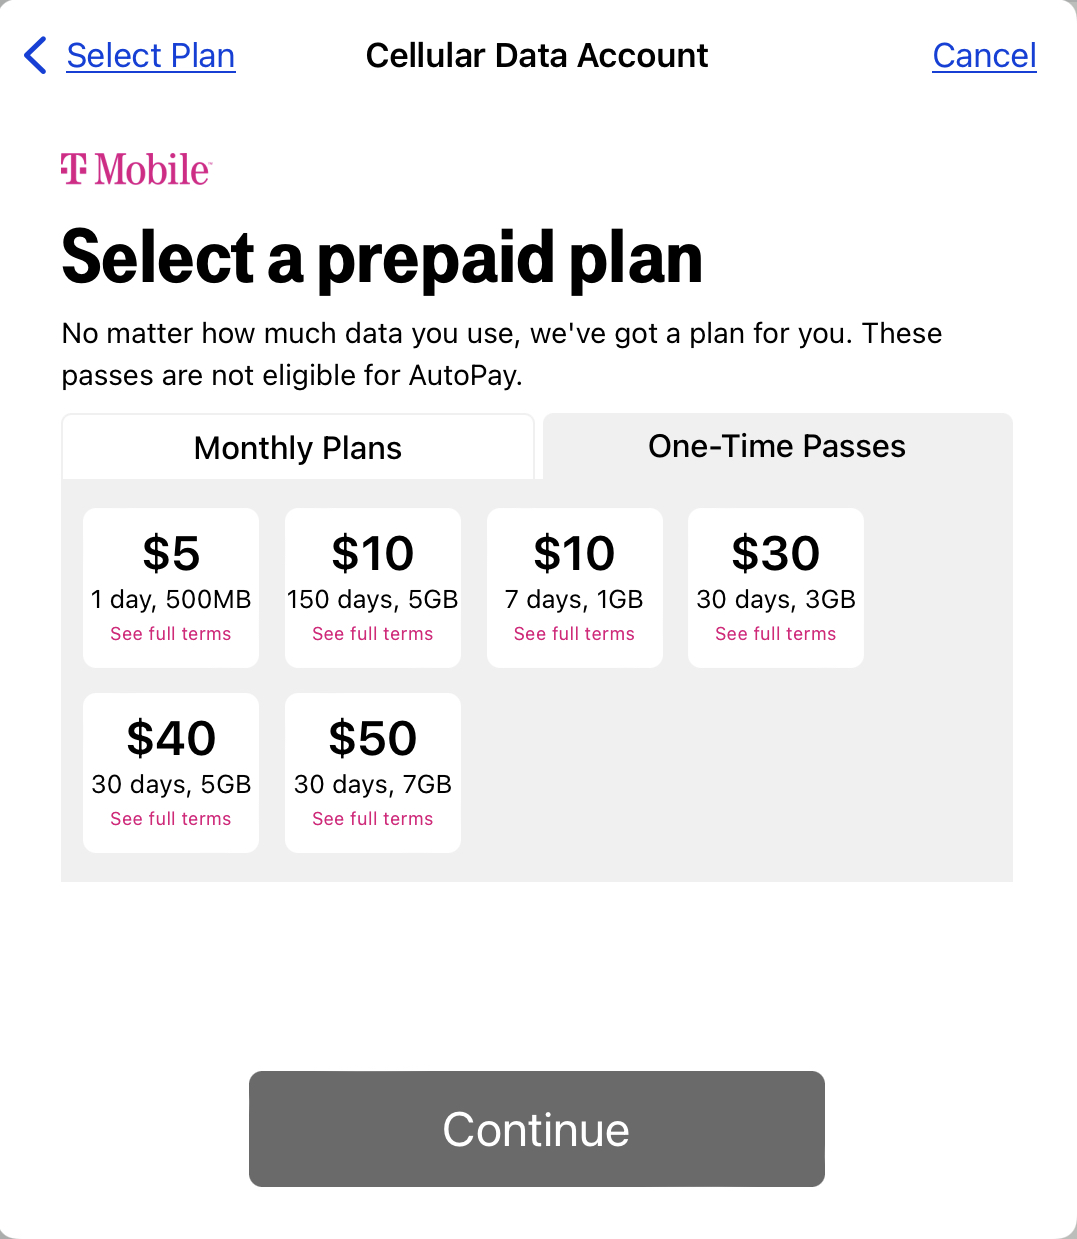Viewport: 1077px width, 1239px height.
Task: Pick the $10 7 days 1GB pass
Action: 575,588
